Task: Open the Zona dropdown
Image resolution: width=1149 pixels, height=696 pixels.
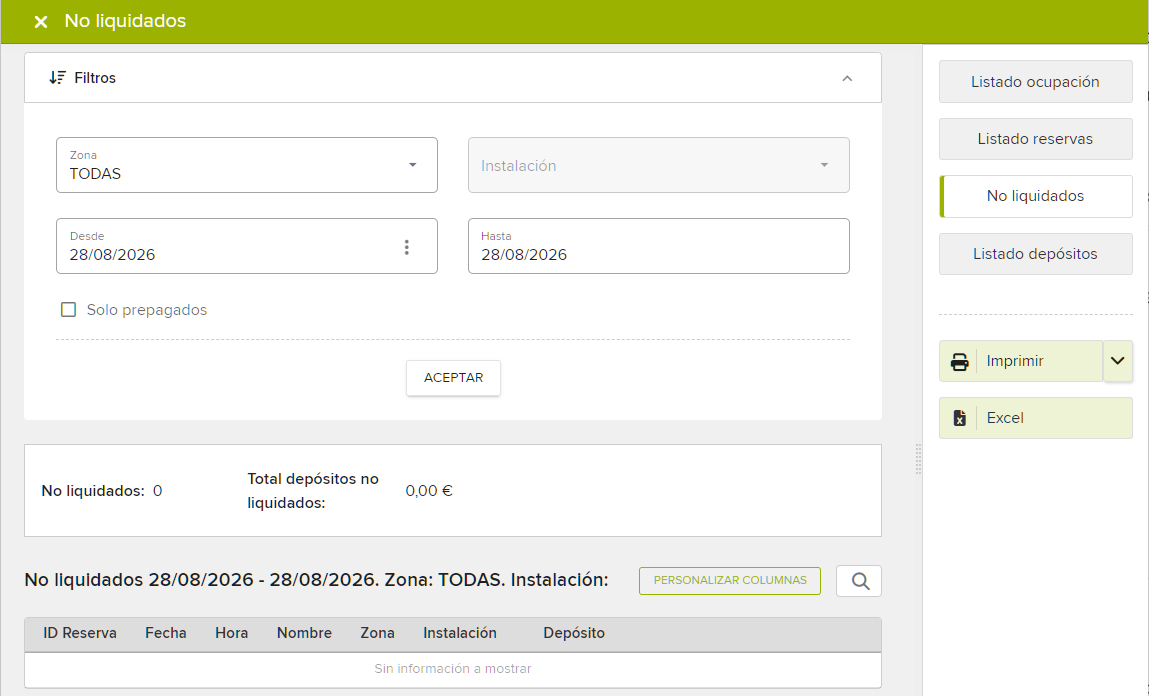Action: pos(247,165)
